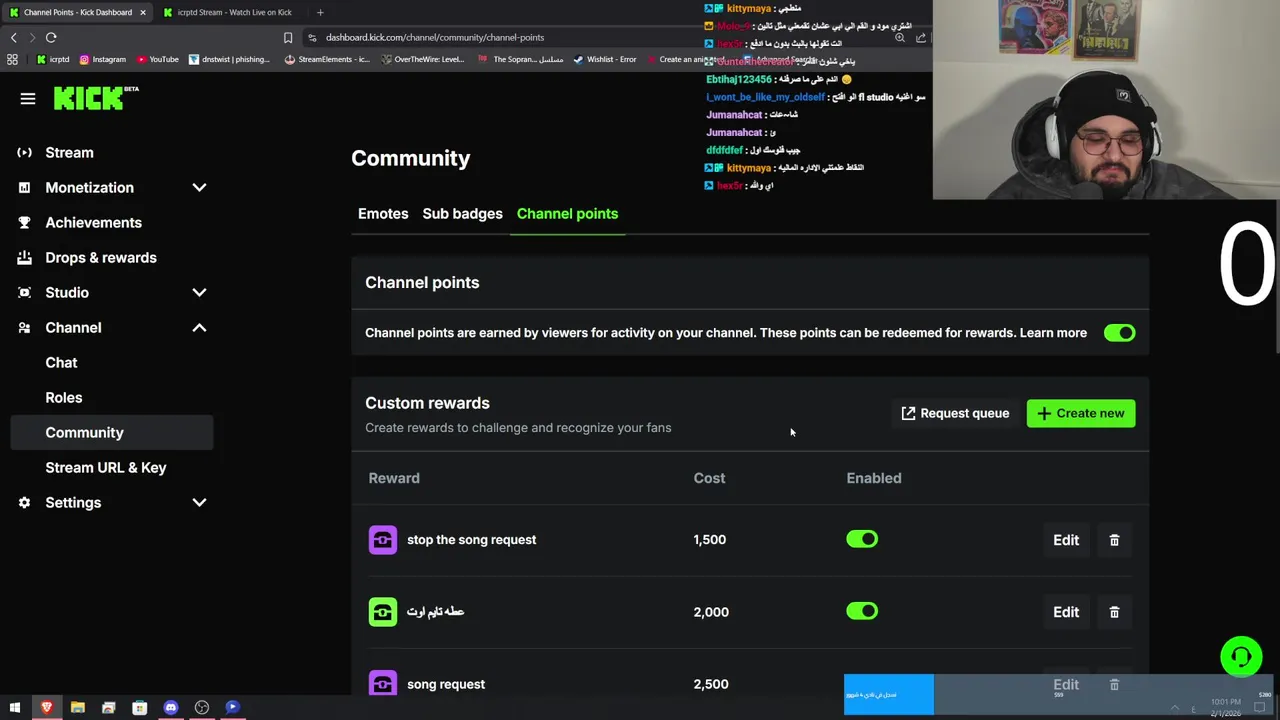Open the Instagram bookmark
This screenshot has width=1280, height=720.
point(103,59)
